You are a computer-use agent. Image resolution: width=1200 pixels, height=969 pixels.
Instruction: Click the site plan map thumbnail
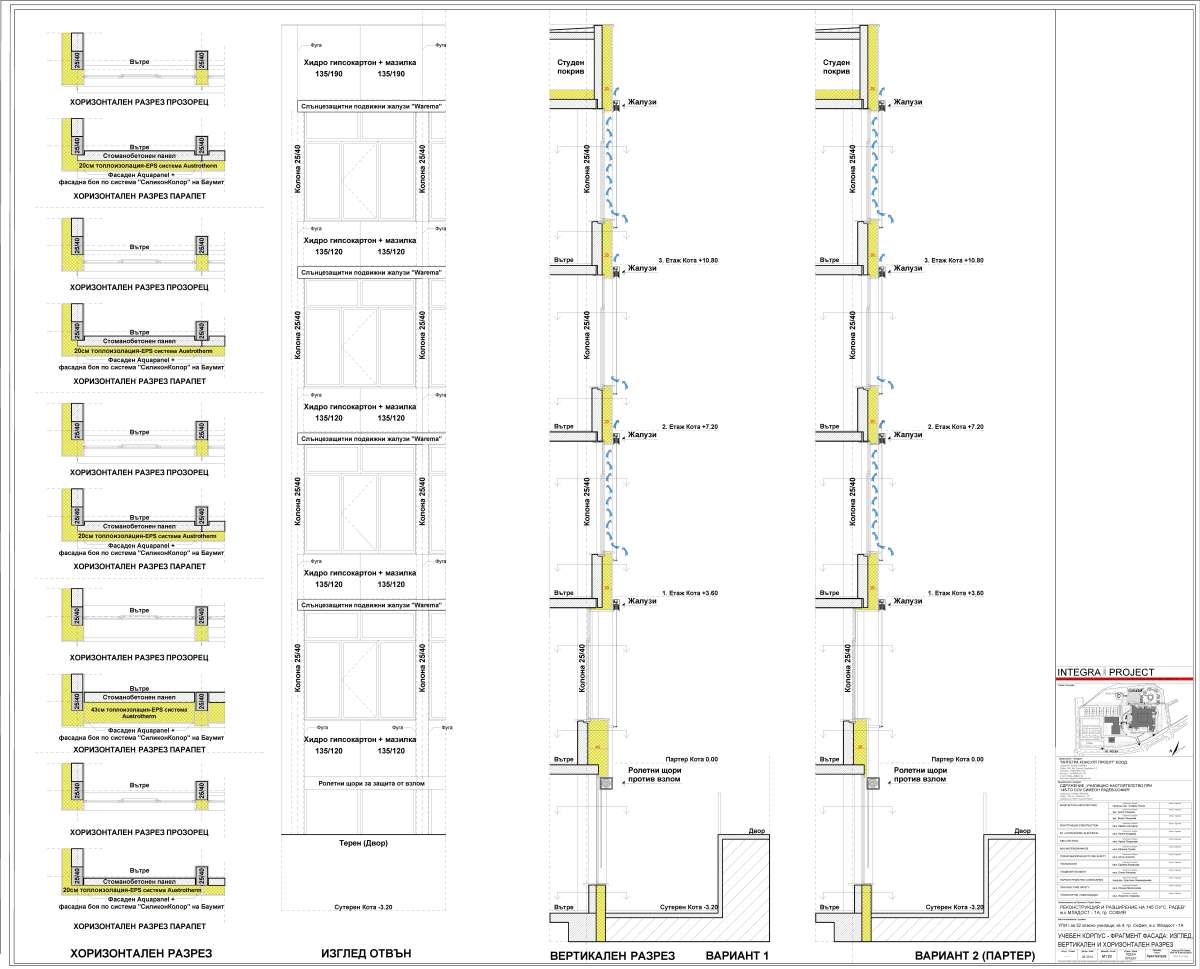click(x=1123, y=718)
